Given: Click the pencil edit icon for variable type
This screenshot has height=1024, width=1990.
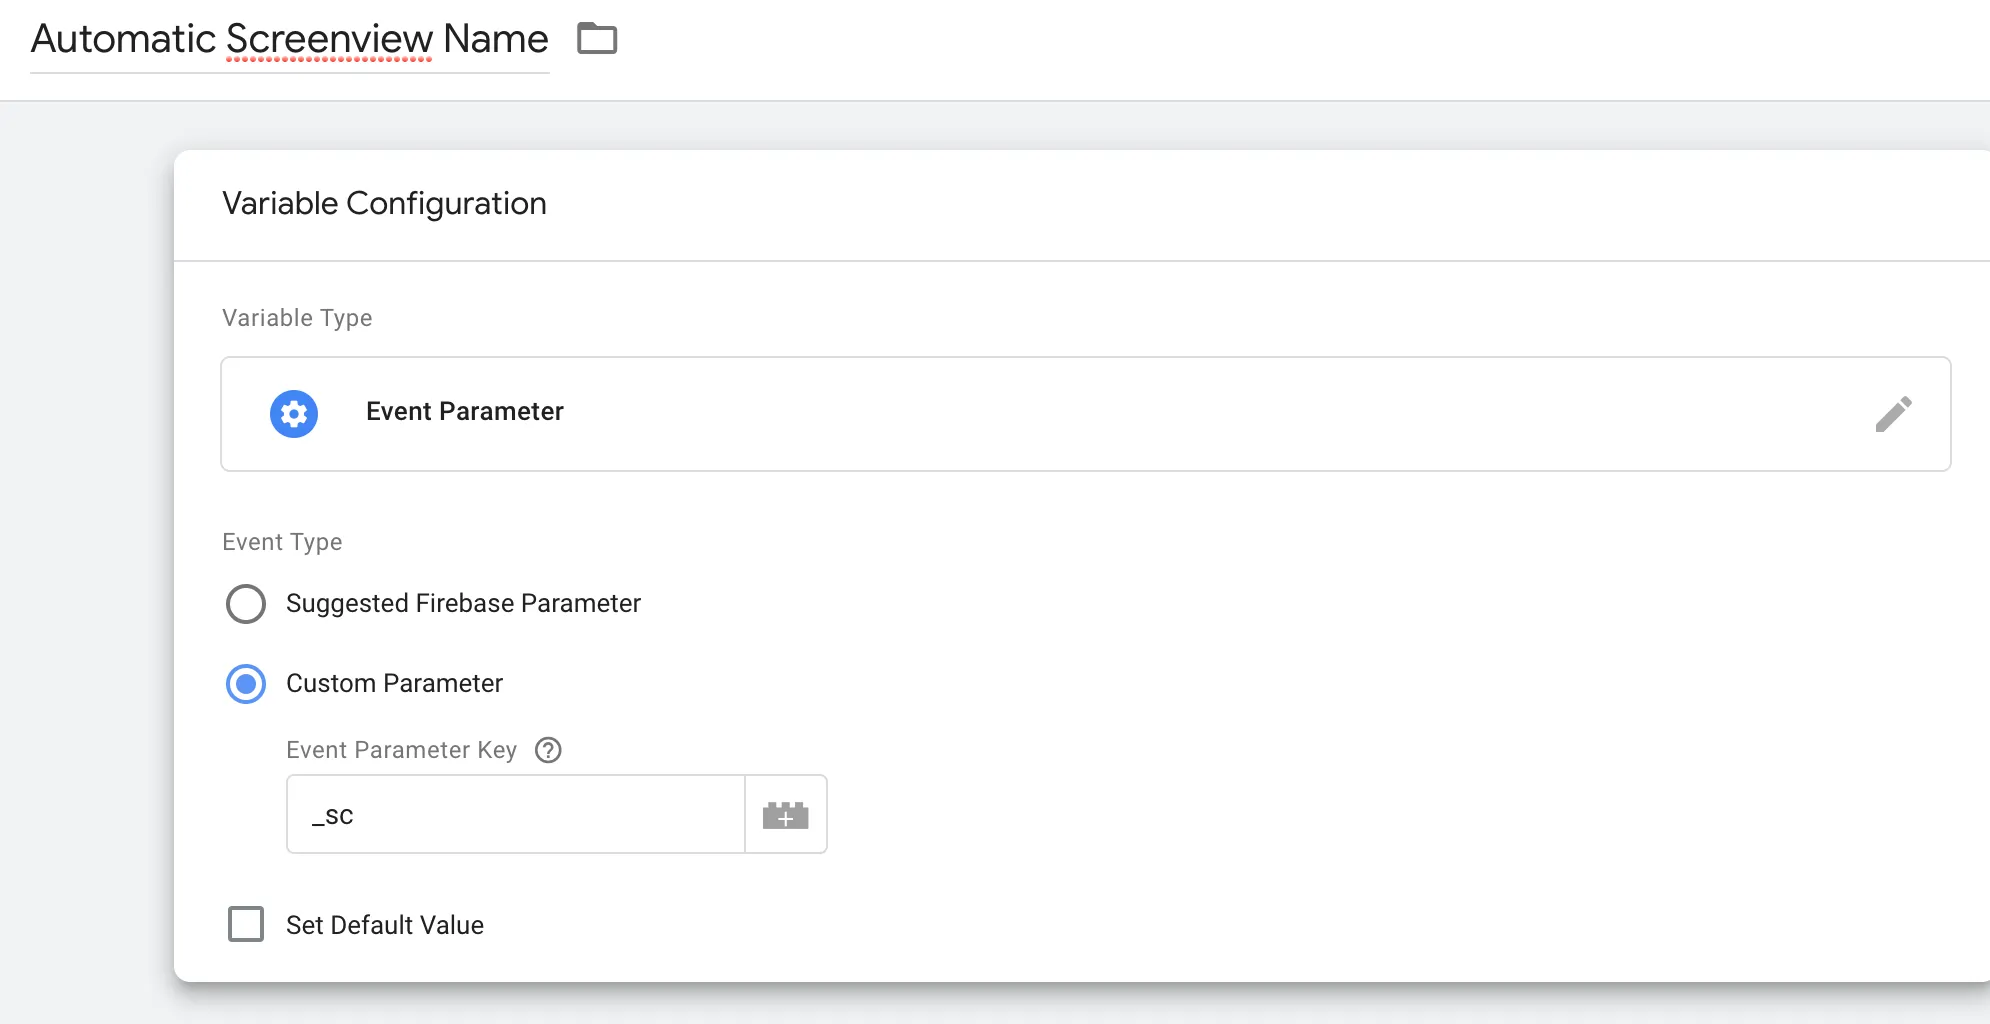Looking at the screenshot, I should [x=1893, y=414].
